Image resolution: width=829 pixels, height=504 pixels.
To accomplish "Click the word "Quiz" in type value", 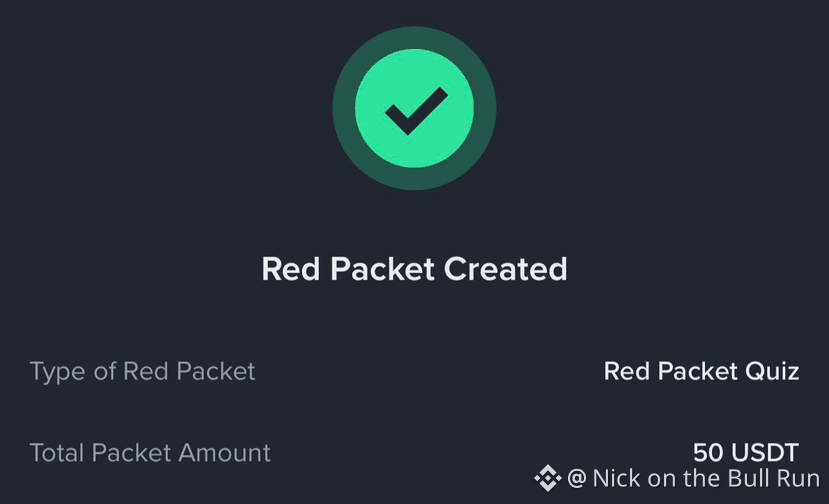I will pos(771,372).
